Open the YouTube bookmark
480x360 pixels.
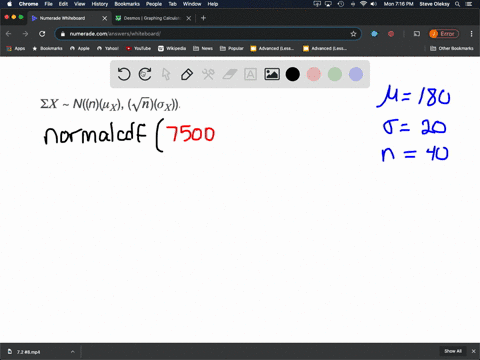coord(138,48)
